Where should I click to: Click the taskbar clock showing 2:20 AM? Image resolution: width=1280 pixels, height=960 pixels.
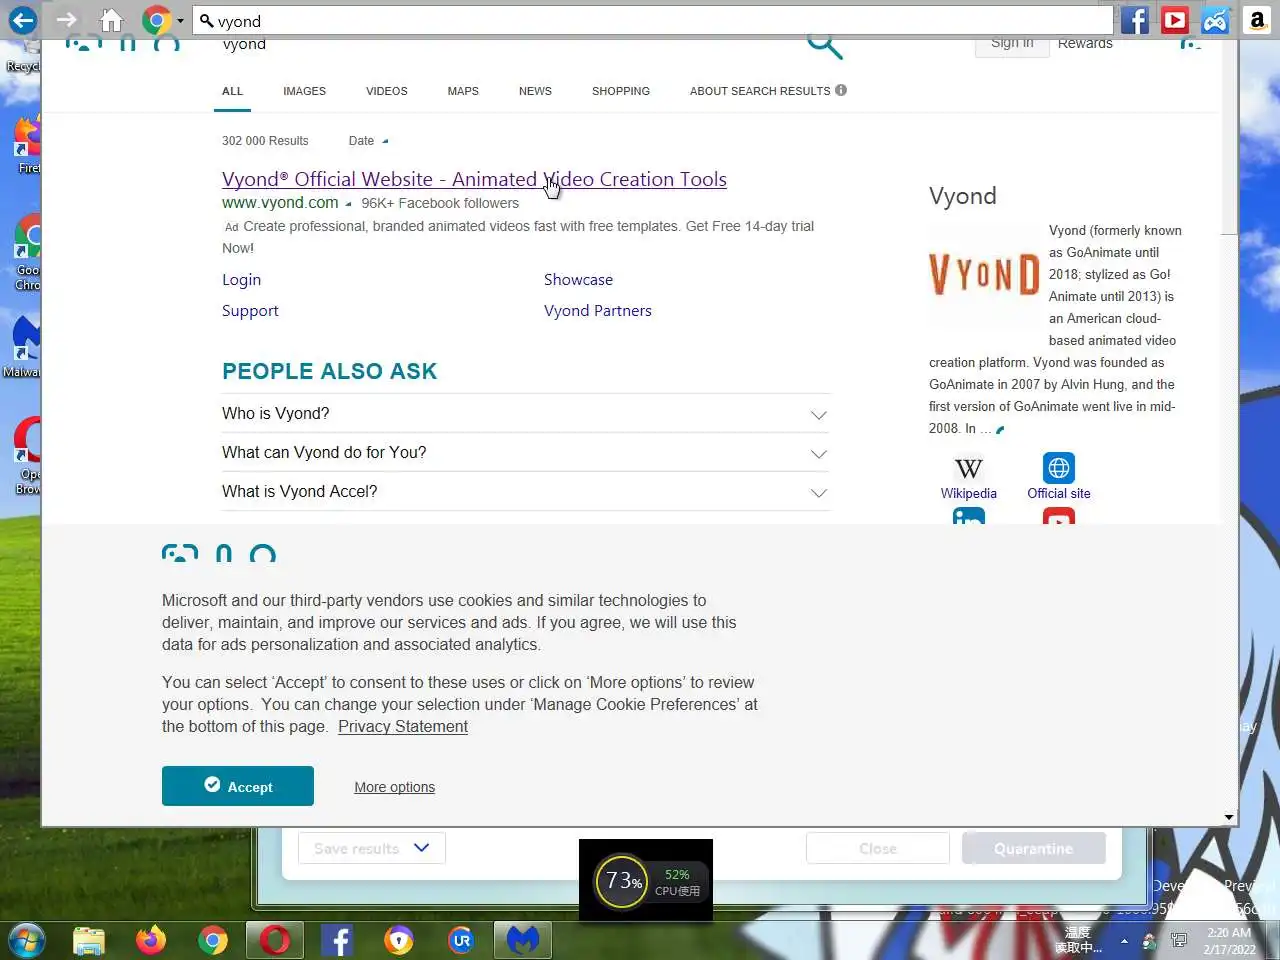click(x=1229, y=941)
